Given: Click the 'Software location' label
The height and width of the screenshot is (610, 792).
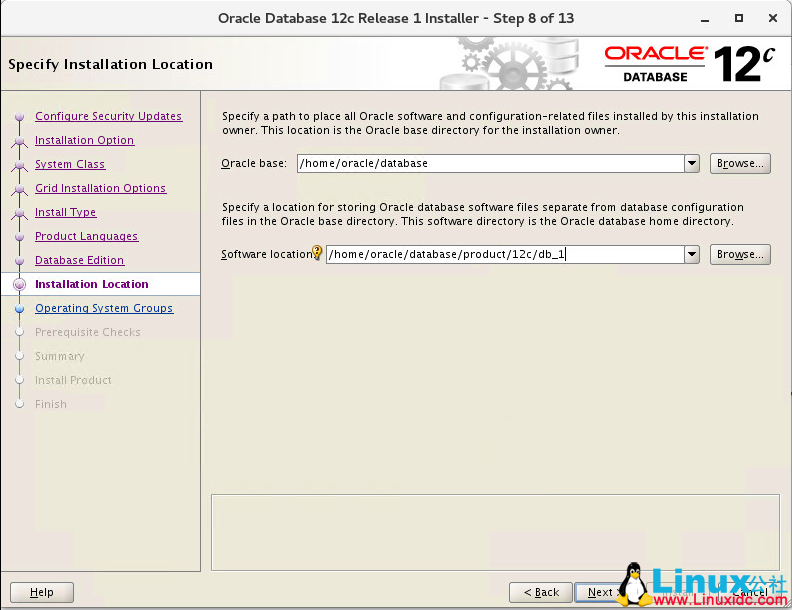Looking at the screenshot, I should click(267, 254).
